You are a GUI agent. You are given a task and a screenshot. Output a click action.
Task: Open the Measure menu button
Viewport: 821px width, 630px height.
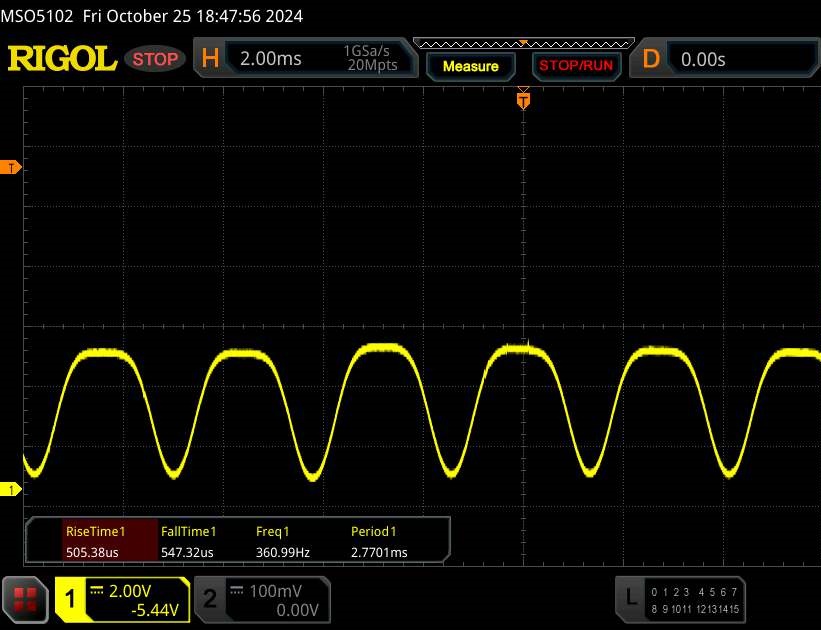(x=470, y=66)
